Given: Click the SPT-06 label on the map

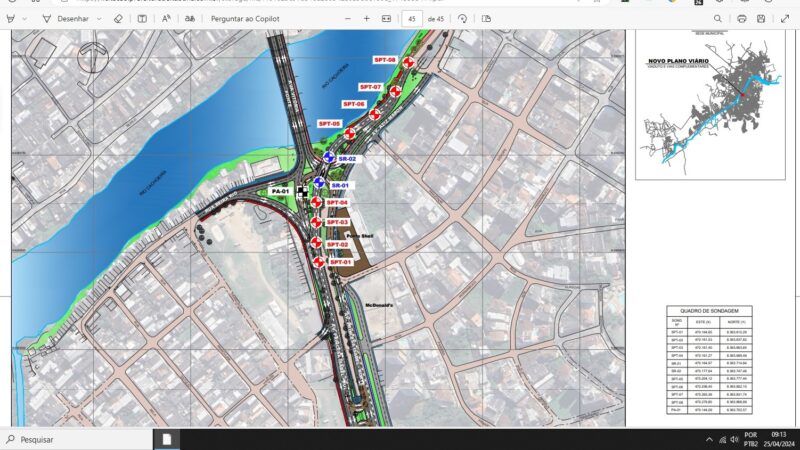Looking at the screenshot, I should coord(354,104).
